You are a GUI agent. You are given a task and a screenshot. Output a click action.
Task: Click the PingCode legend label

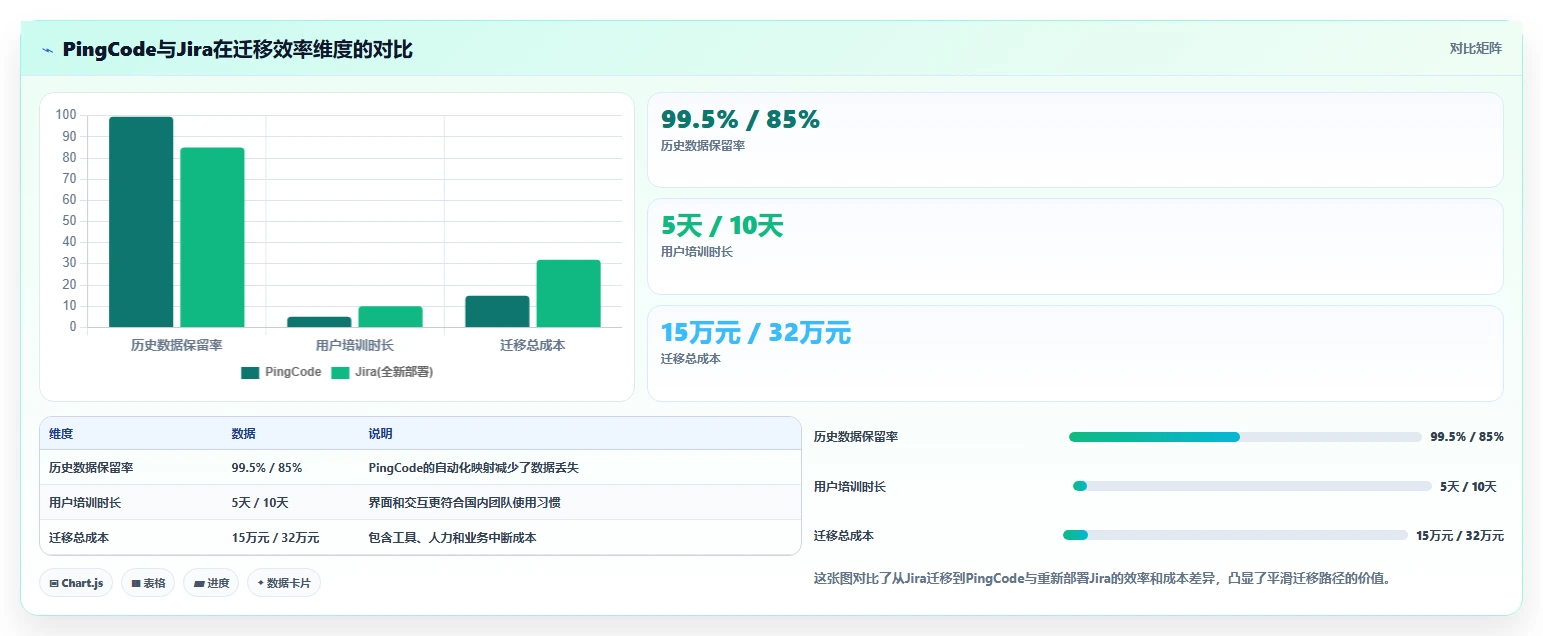tap(293, 372)
